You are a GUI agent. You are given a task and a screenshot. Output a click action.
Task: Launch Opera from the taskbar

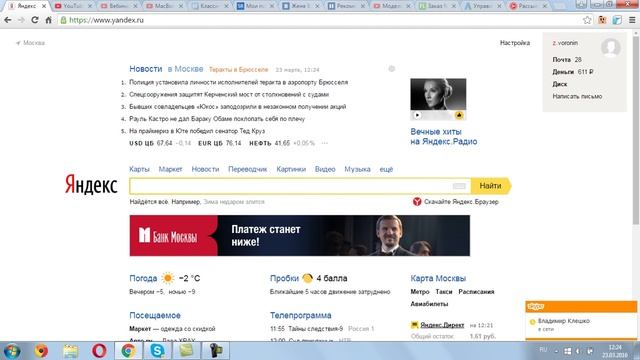(x=99, y=351)
